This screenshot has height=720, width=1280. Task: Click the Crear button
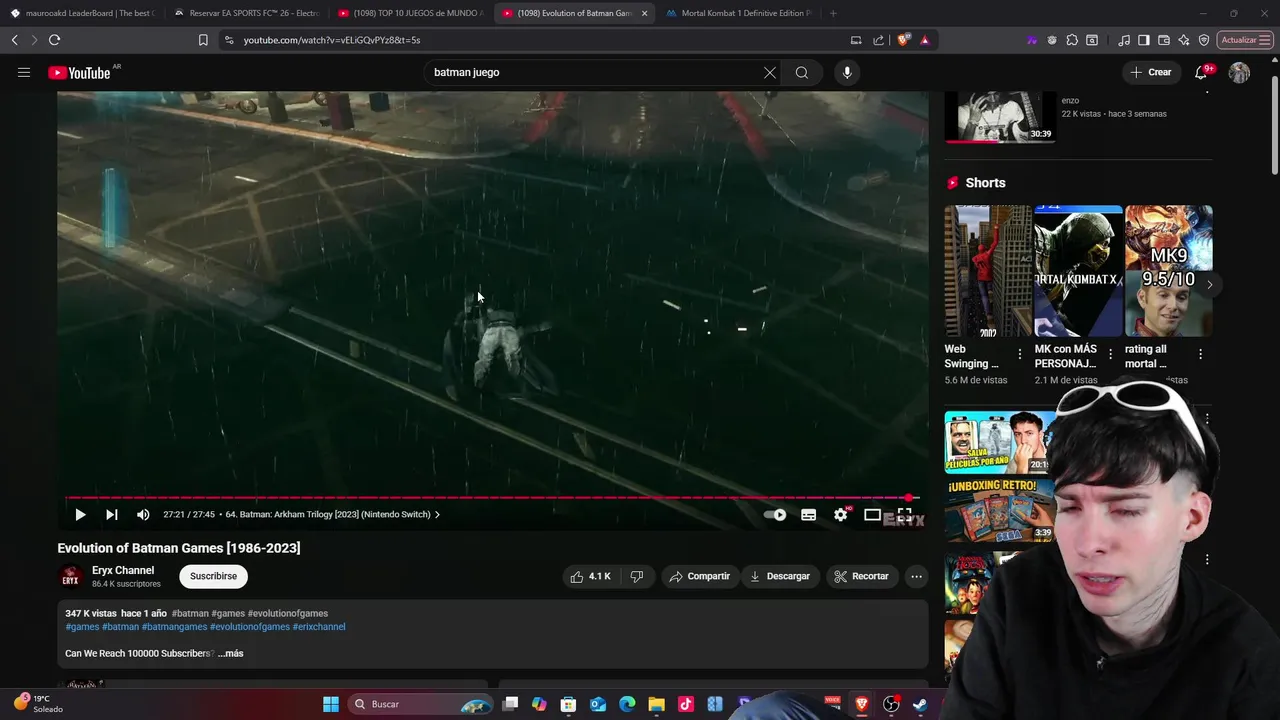(x=1151, y=72)
